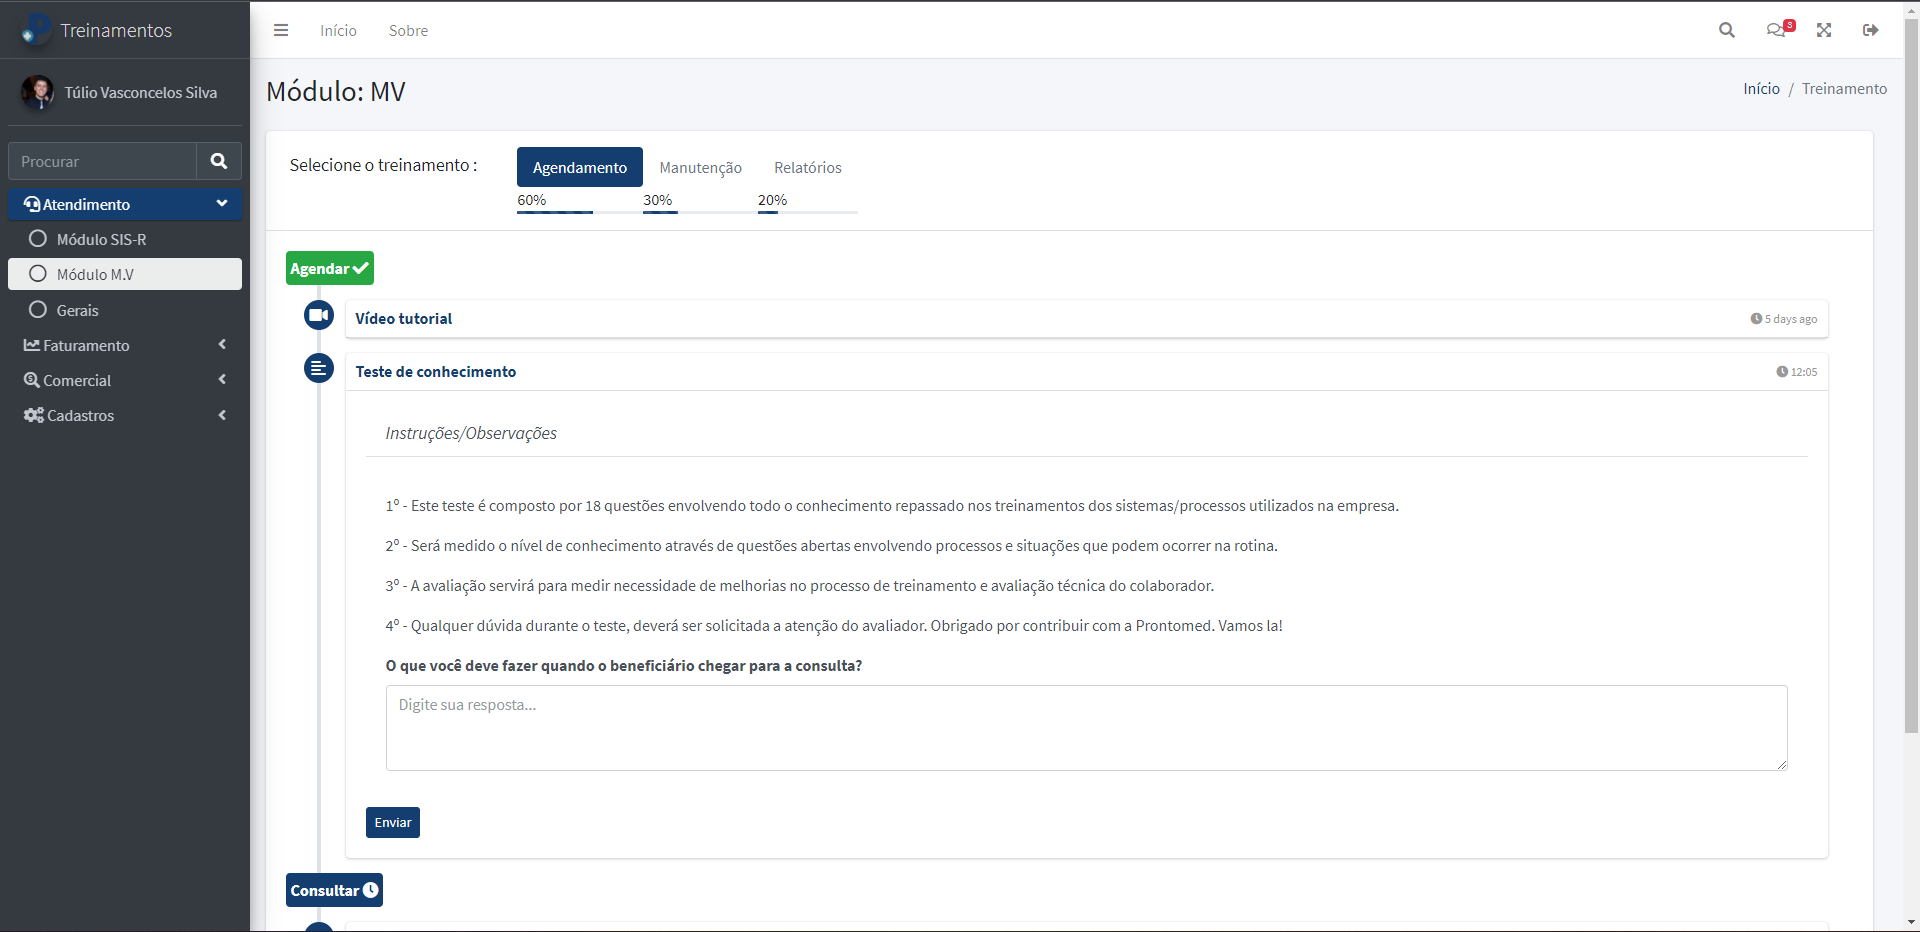This screenshot has height=932, width=1920.
Task: Click the logout icon at top right
Action: click(x=1871, y=30)
